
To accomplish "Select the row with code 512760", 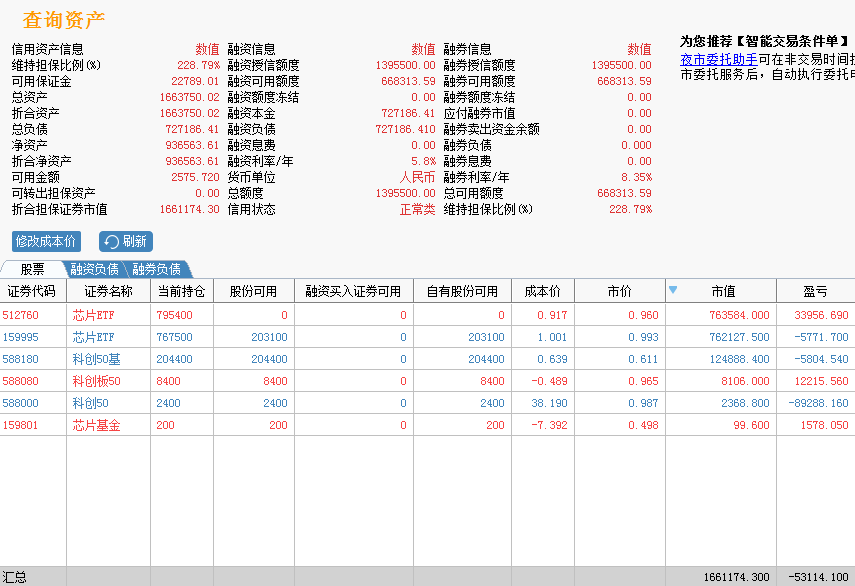I will coord(428,315).
